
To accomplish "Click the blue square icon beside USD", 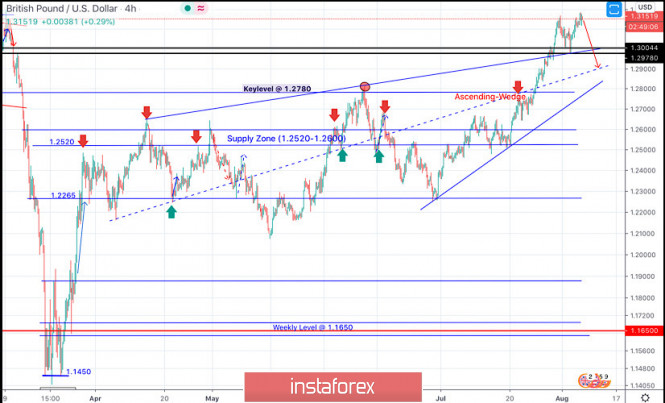I will [x=617, y=5].
